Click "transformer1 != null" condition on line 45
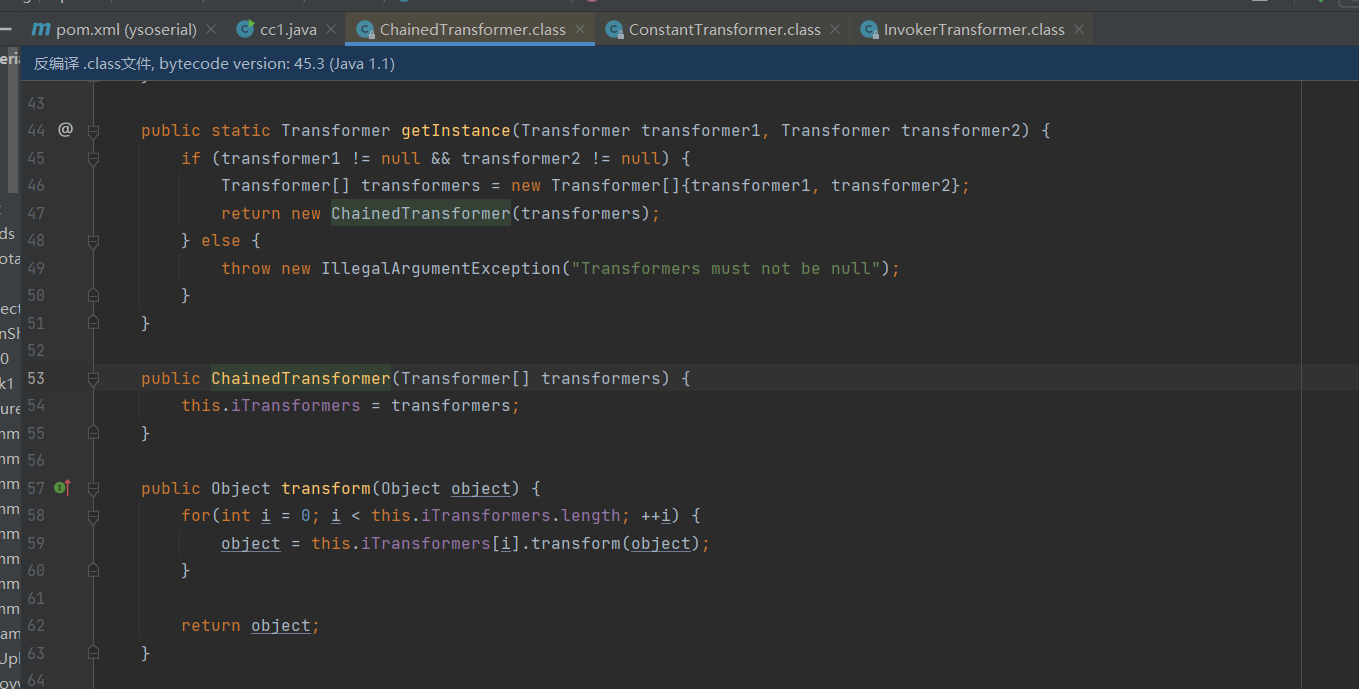The height and width of the screenshot is (689, 1359). click(x=321, y=158)
